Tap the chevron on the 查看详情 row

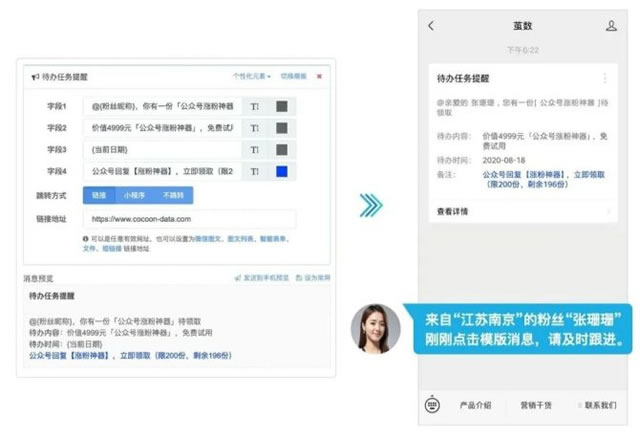click(x=609, y=211)
